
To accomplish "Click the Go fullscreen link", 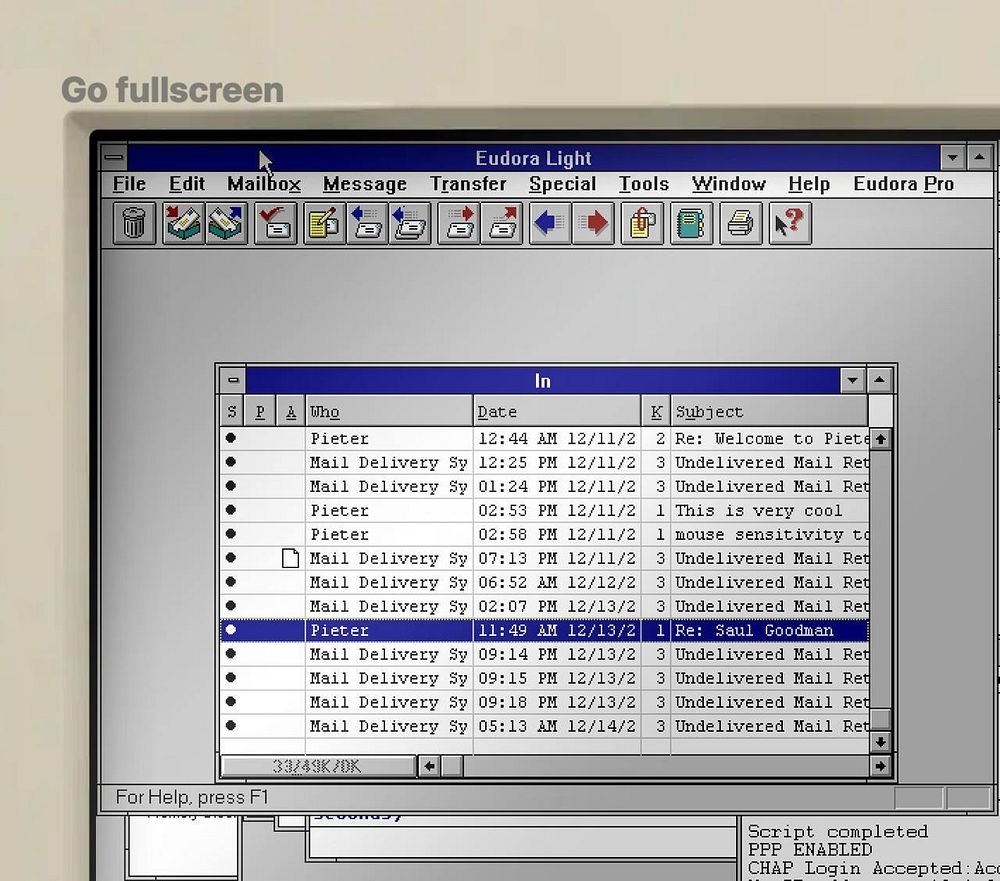I will (x=172, y=90).
